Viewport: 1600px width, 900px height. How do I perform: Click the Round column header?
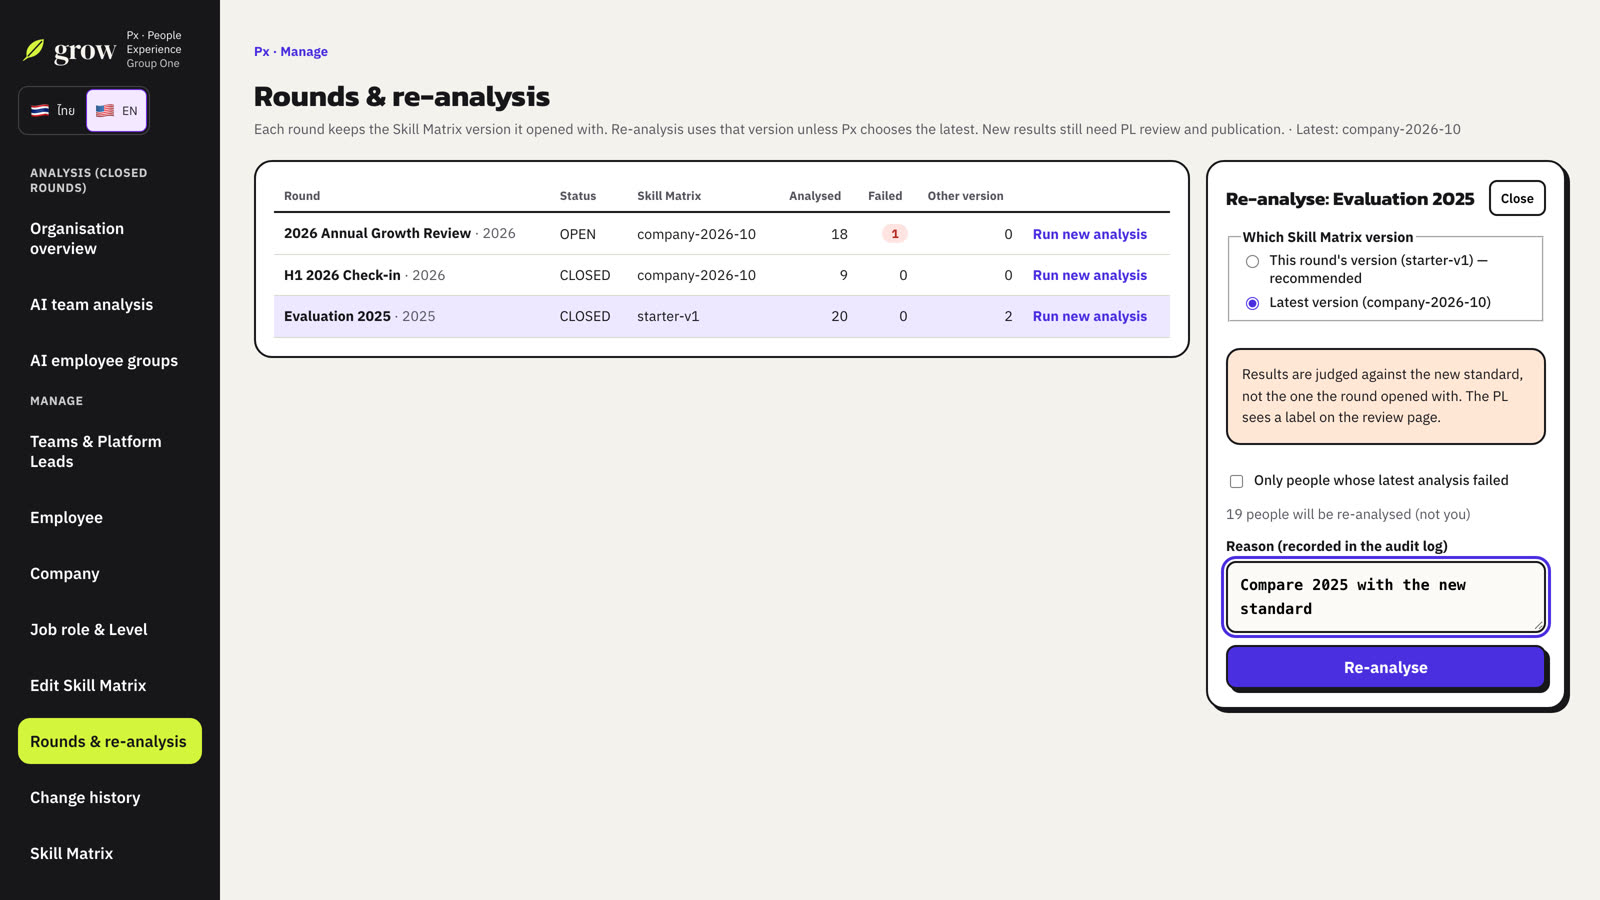pos(302,196)
